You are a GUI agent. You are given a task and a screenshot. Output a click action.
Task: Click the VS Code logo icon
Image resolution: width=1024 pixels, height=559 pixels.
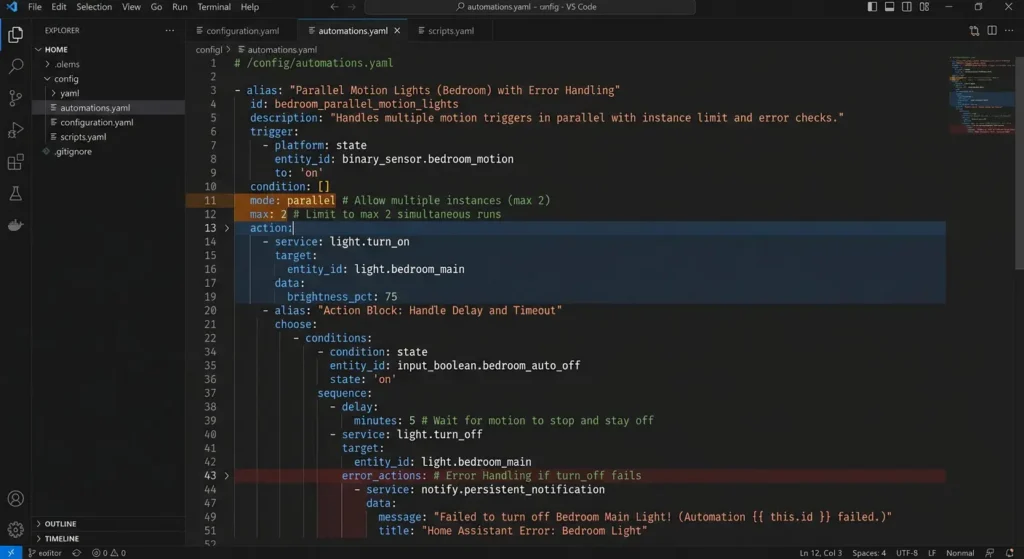pos(11,7)
